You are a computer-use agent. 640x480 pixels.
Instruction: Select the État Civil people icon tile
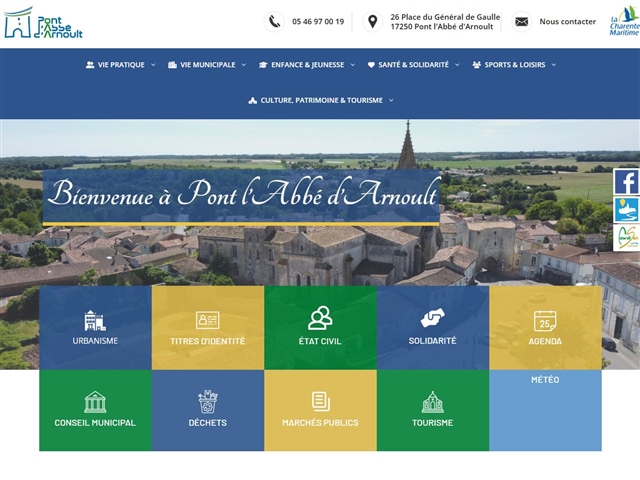click(x=320, y=327)
